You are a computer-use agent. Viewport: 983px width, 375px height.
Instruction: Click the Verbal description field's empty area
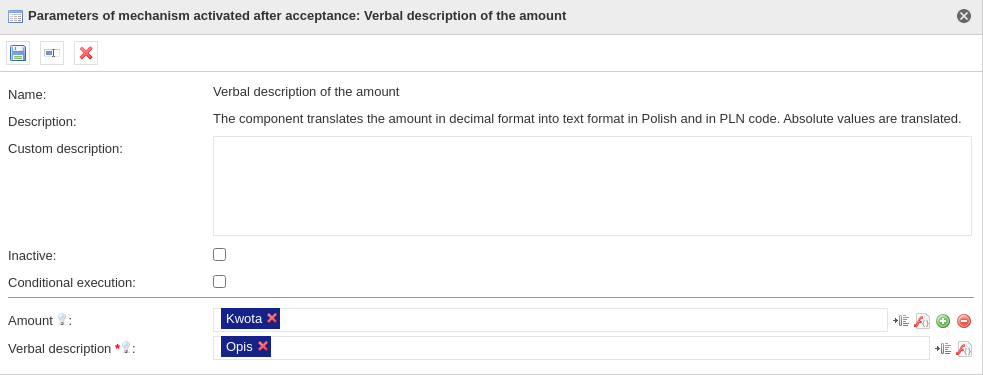pos(599,348)
